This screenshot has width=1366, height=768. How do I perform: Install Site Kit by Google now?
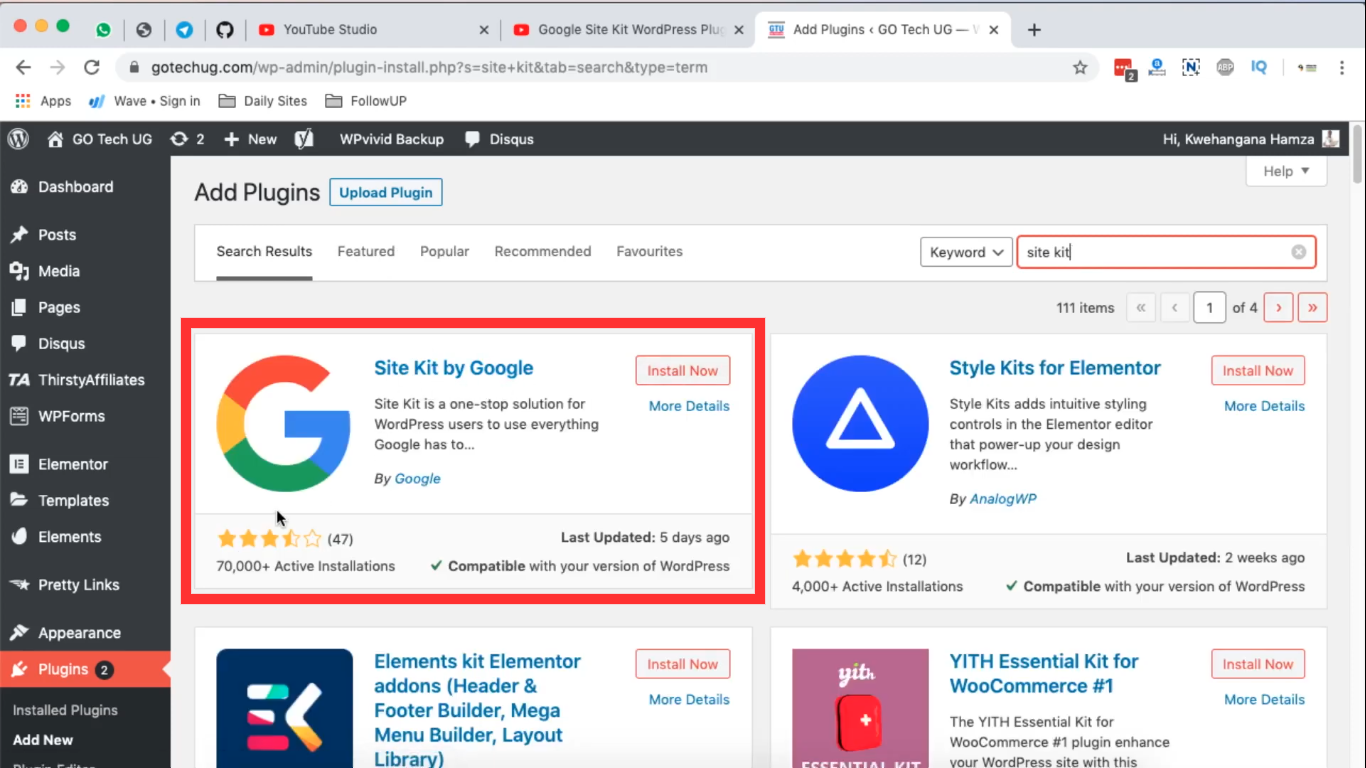[x=683, y=370]
